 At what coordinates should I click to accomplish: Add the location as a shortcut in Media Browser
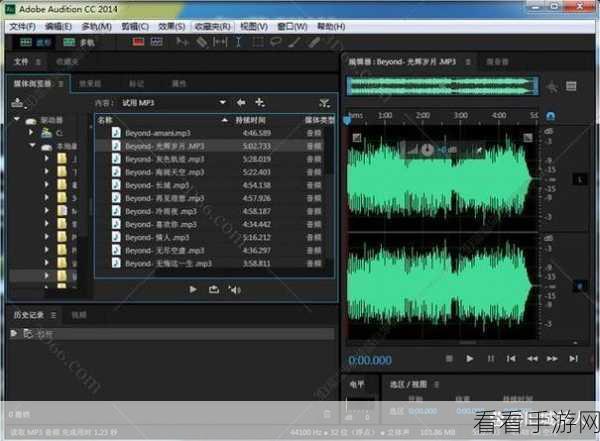260,103
